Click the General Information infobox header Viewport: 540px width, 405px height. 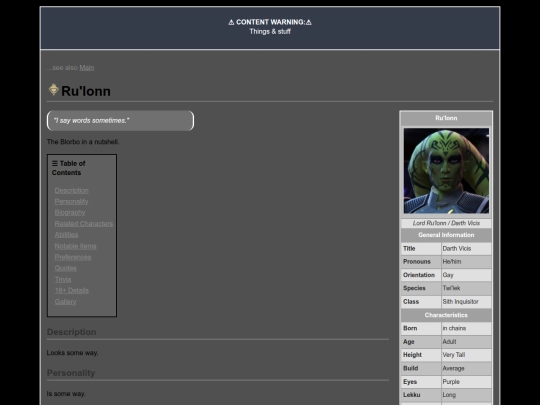click(x=446, y=235)
